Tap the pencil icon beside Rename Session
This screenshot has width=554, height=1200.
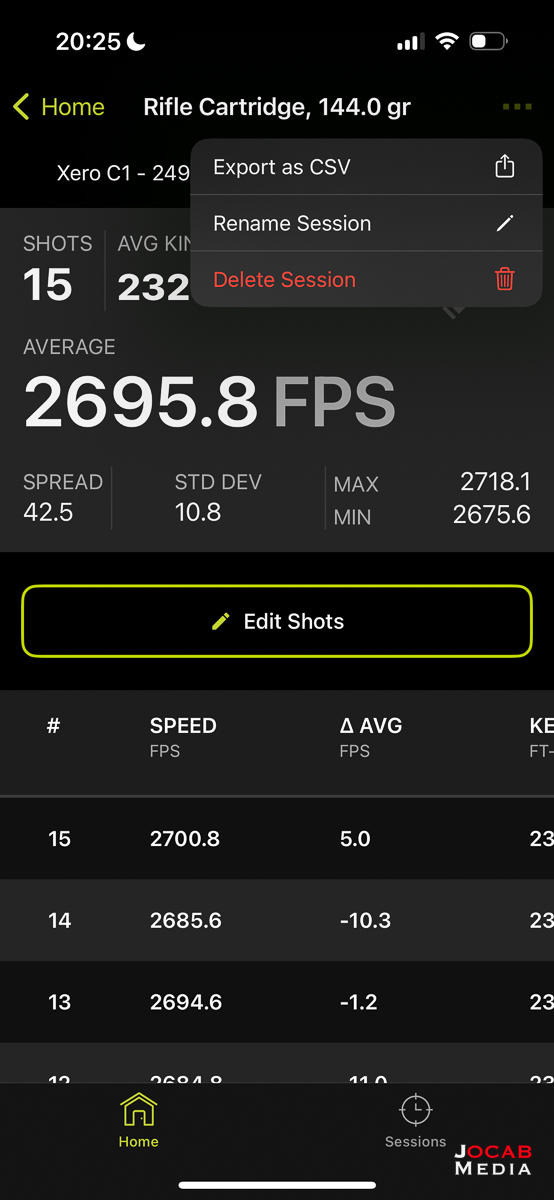coord(505,223)
